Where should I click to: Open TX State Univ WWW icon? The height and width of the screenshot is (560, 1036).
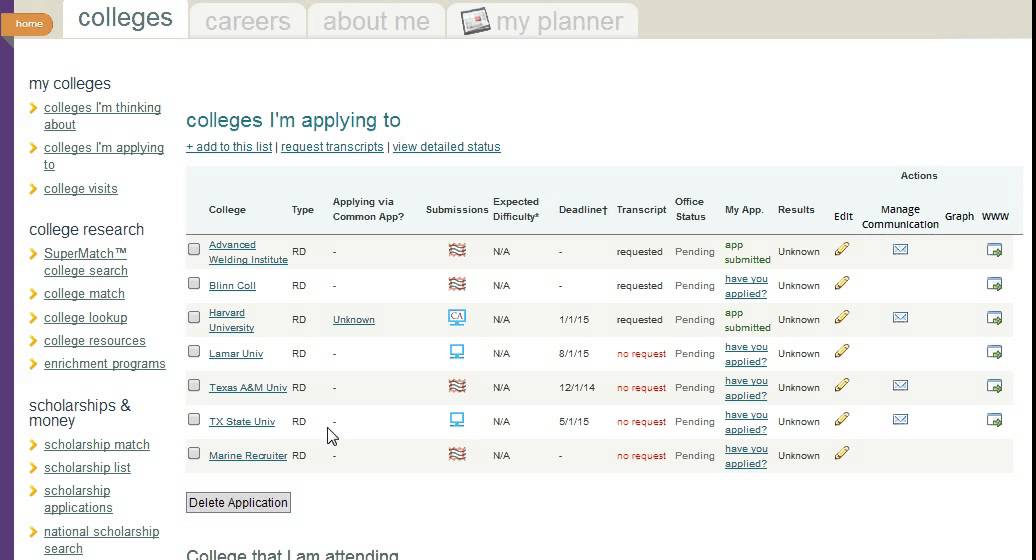click(994, 420)
